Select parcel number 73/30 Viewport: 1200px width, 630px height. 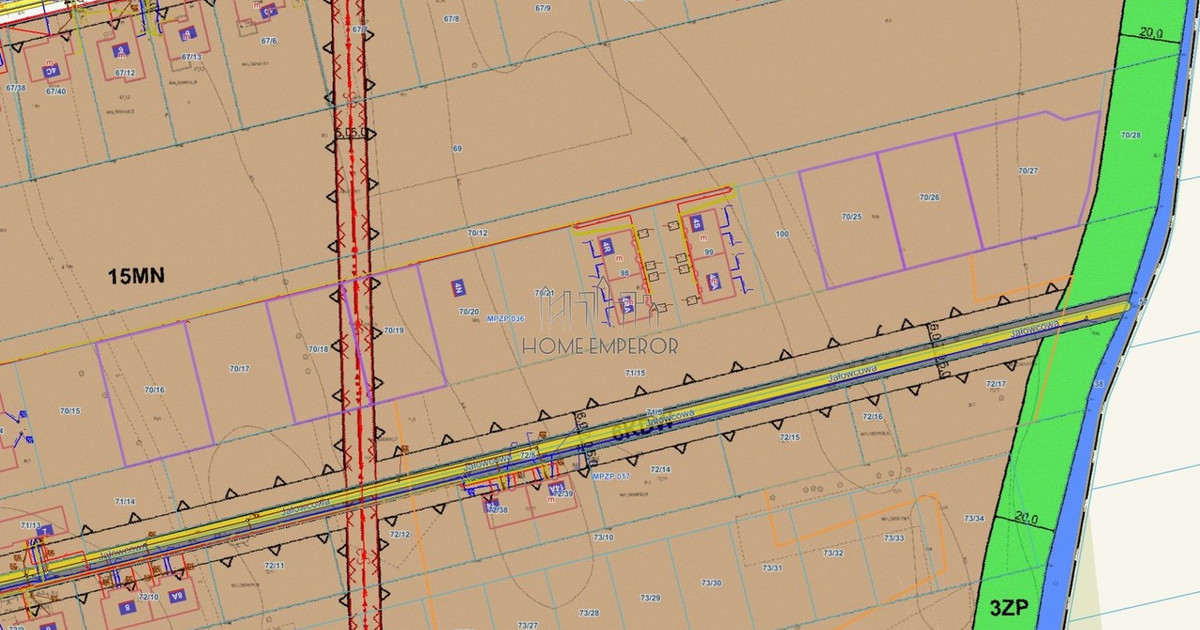[711, 583]
